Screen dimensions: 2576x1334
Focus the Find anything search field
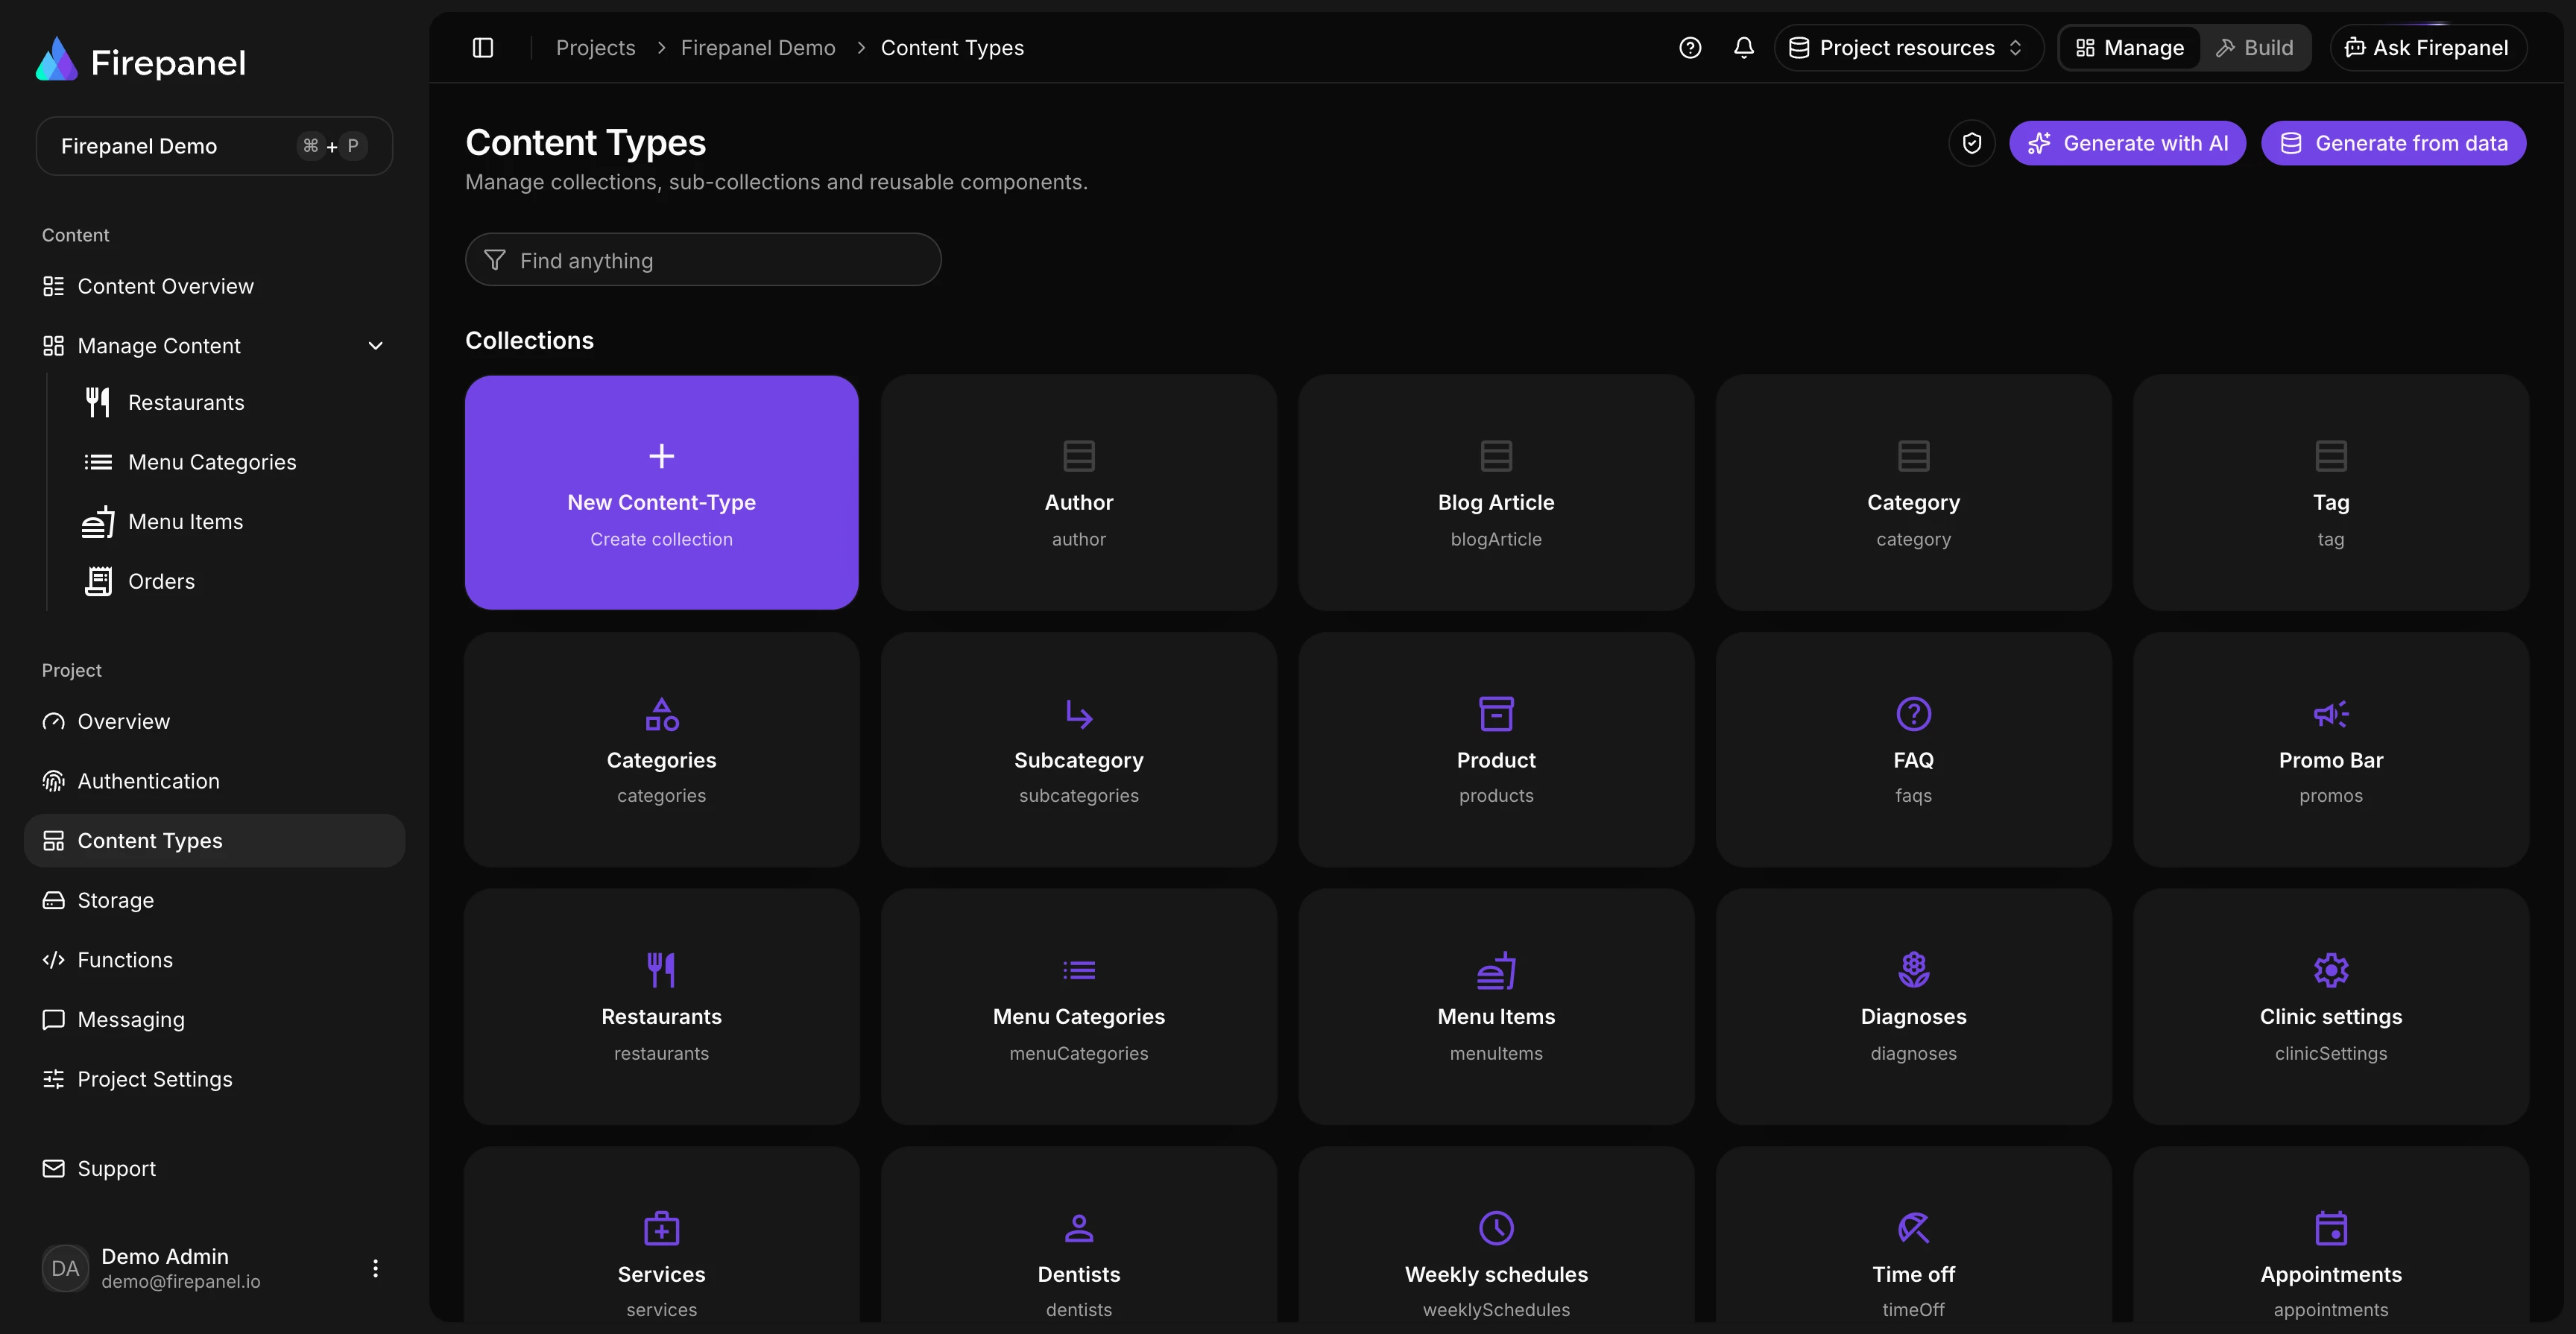coord(703,260)
